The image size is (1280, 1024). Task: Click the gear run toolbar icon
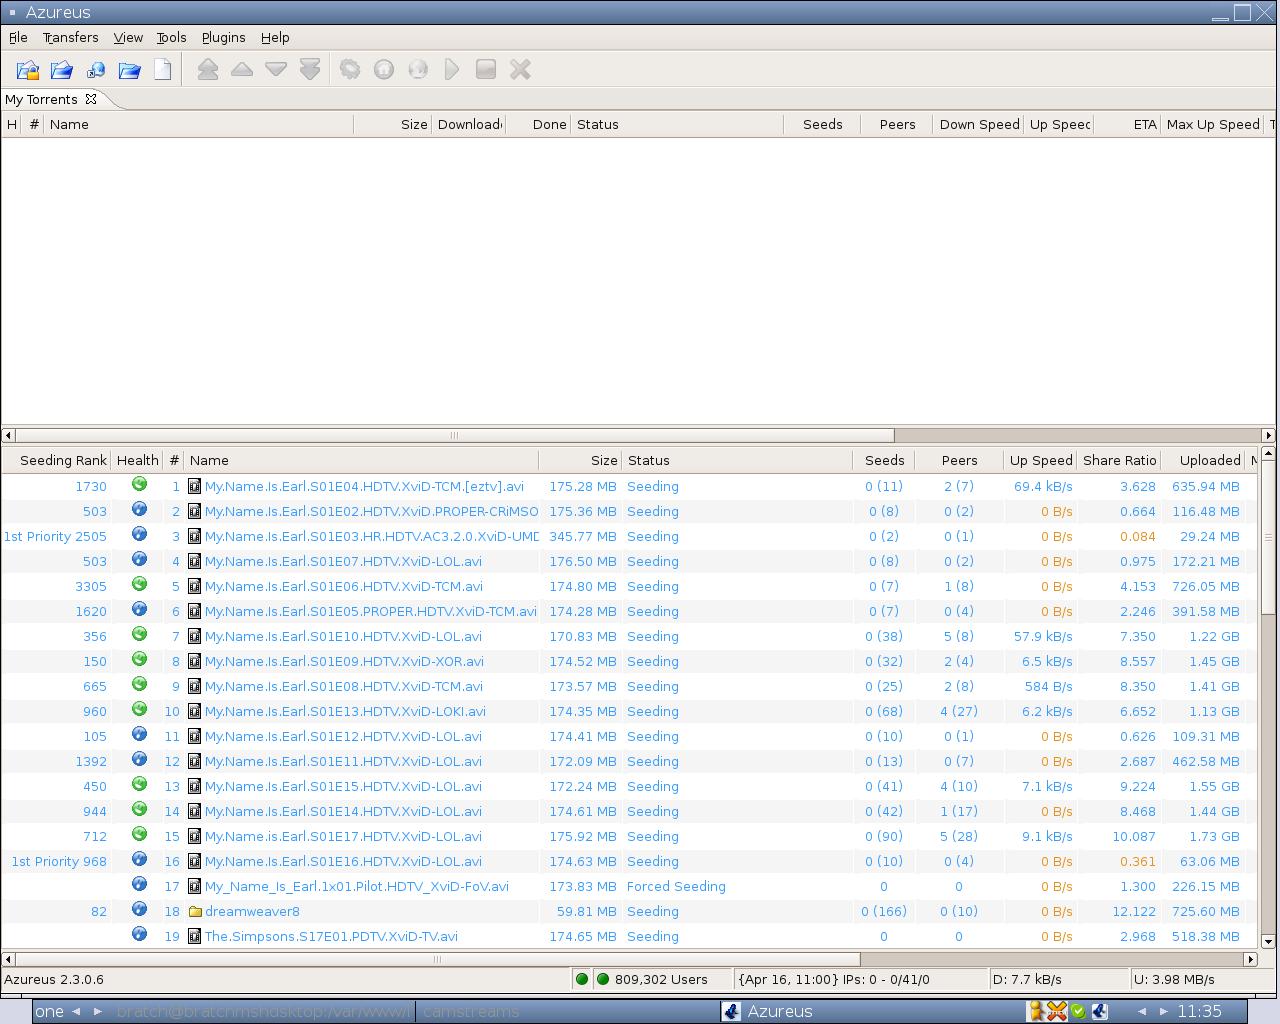(x=350, y=70)
